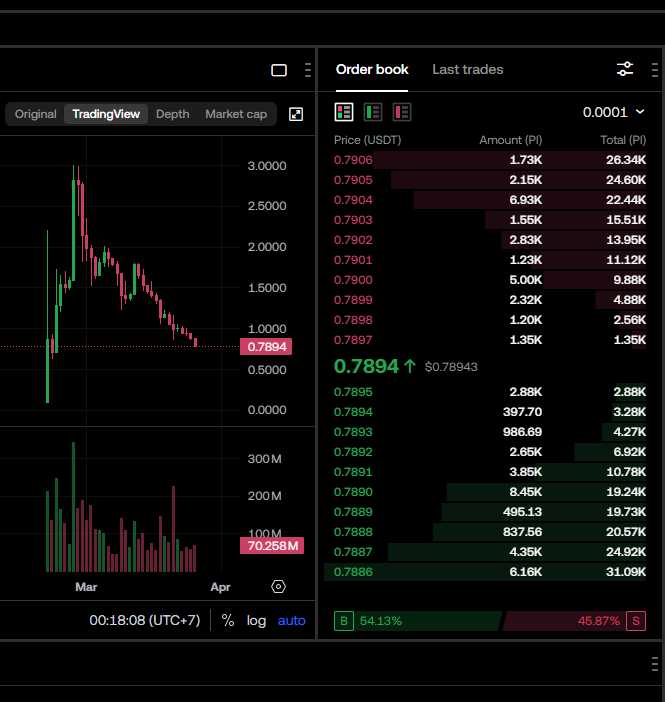The width and height of the screenshot is (665, 702).
Task: Select ask price 0.7904
Action: tap(353, 200)
